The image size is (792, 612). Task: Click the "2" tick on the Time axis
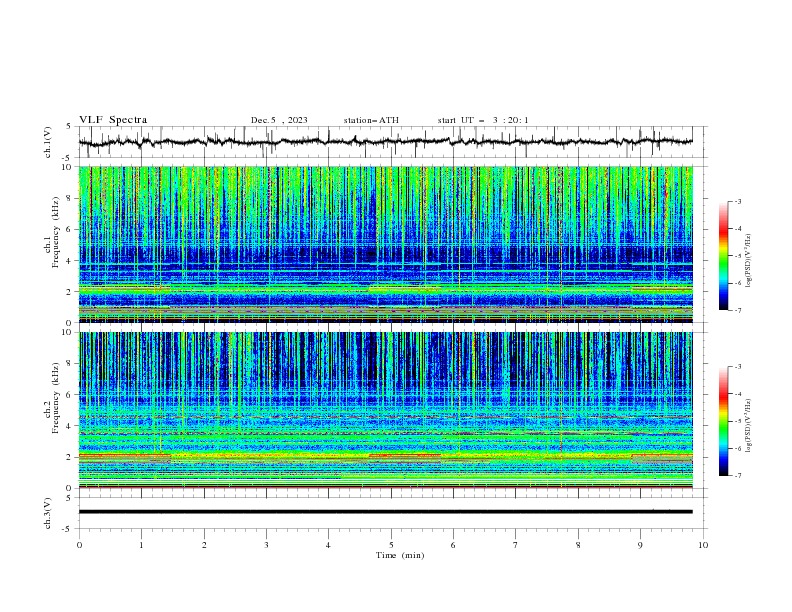point(204,545)
